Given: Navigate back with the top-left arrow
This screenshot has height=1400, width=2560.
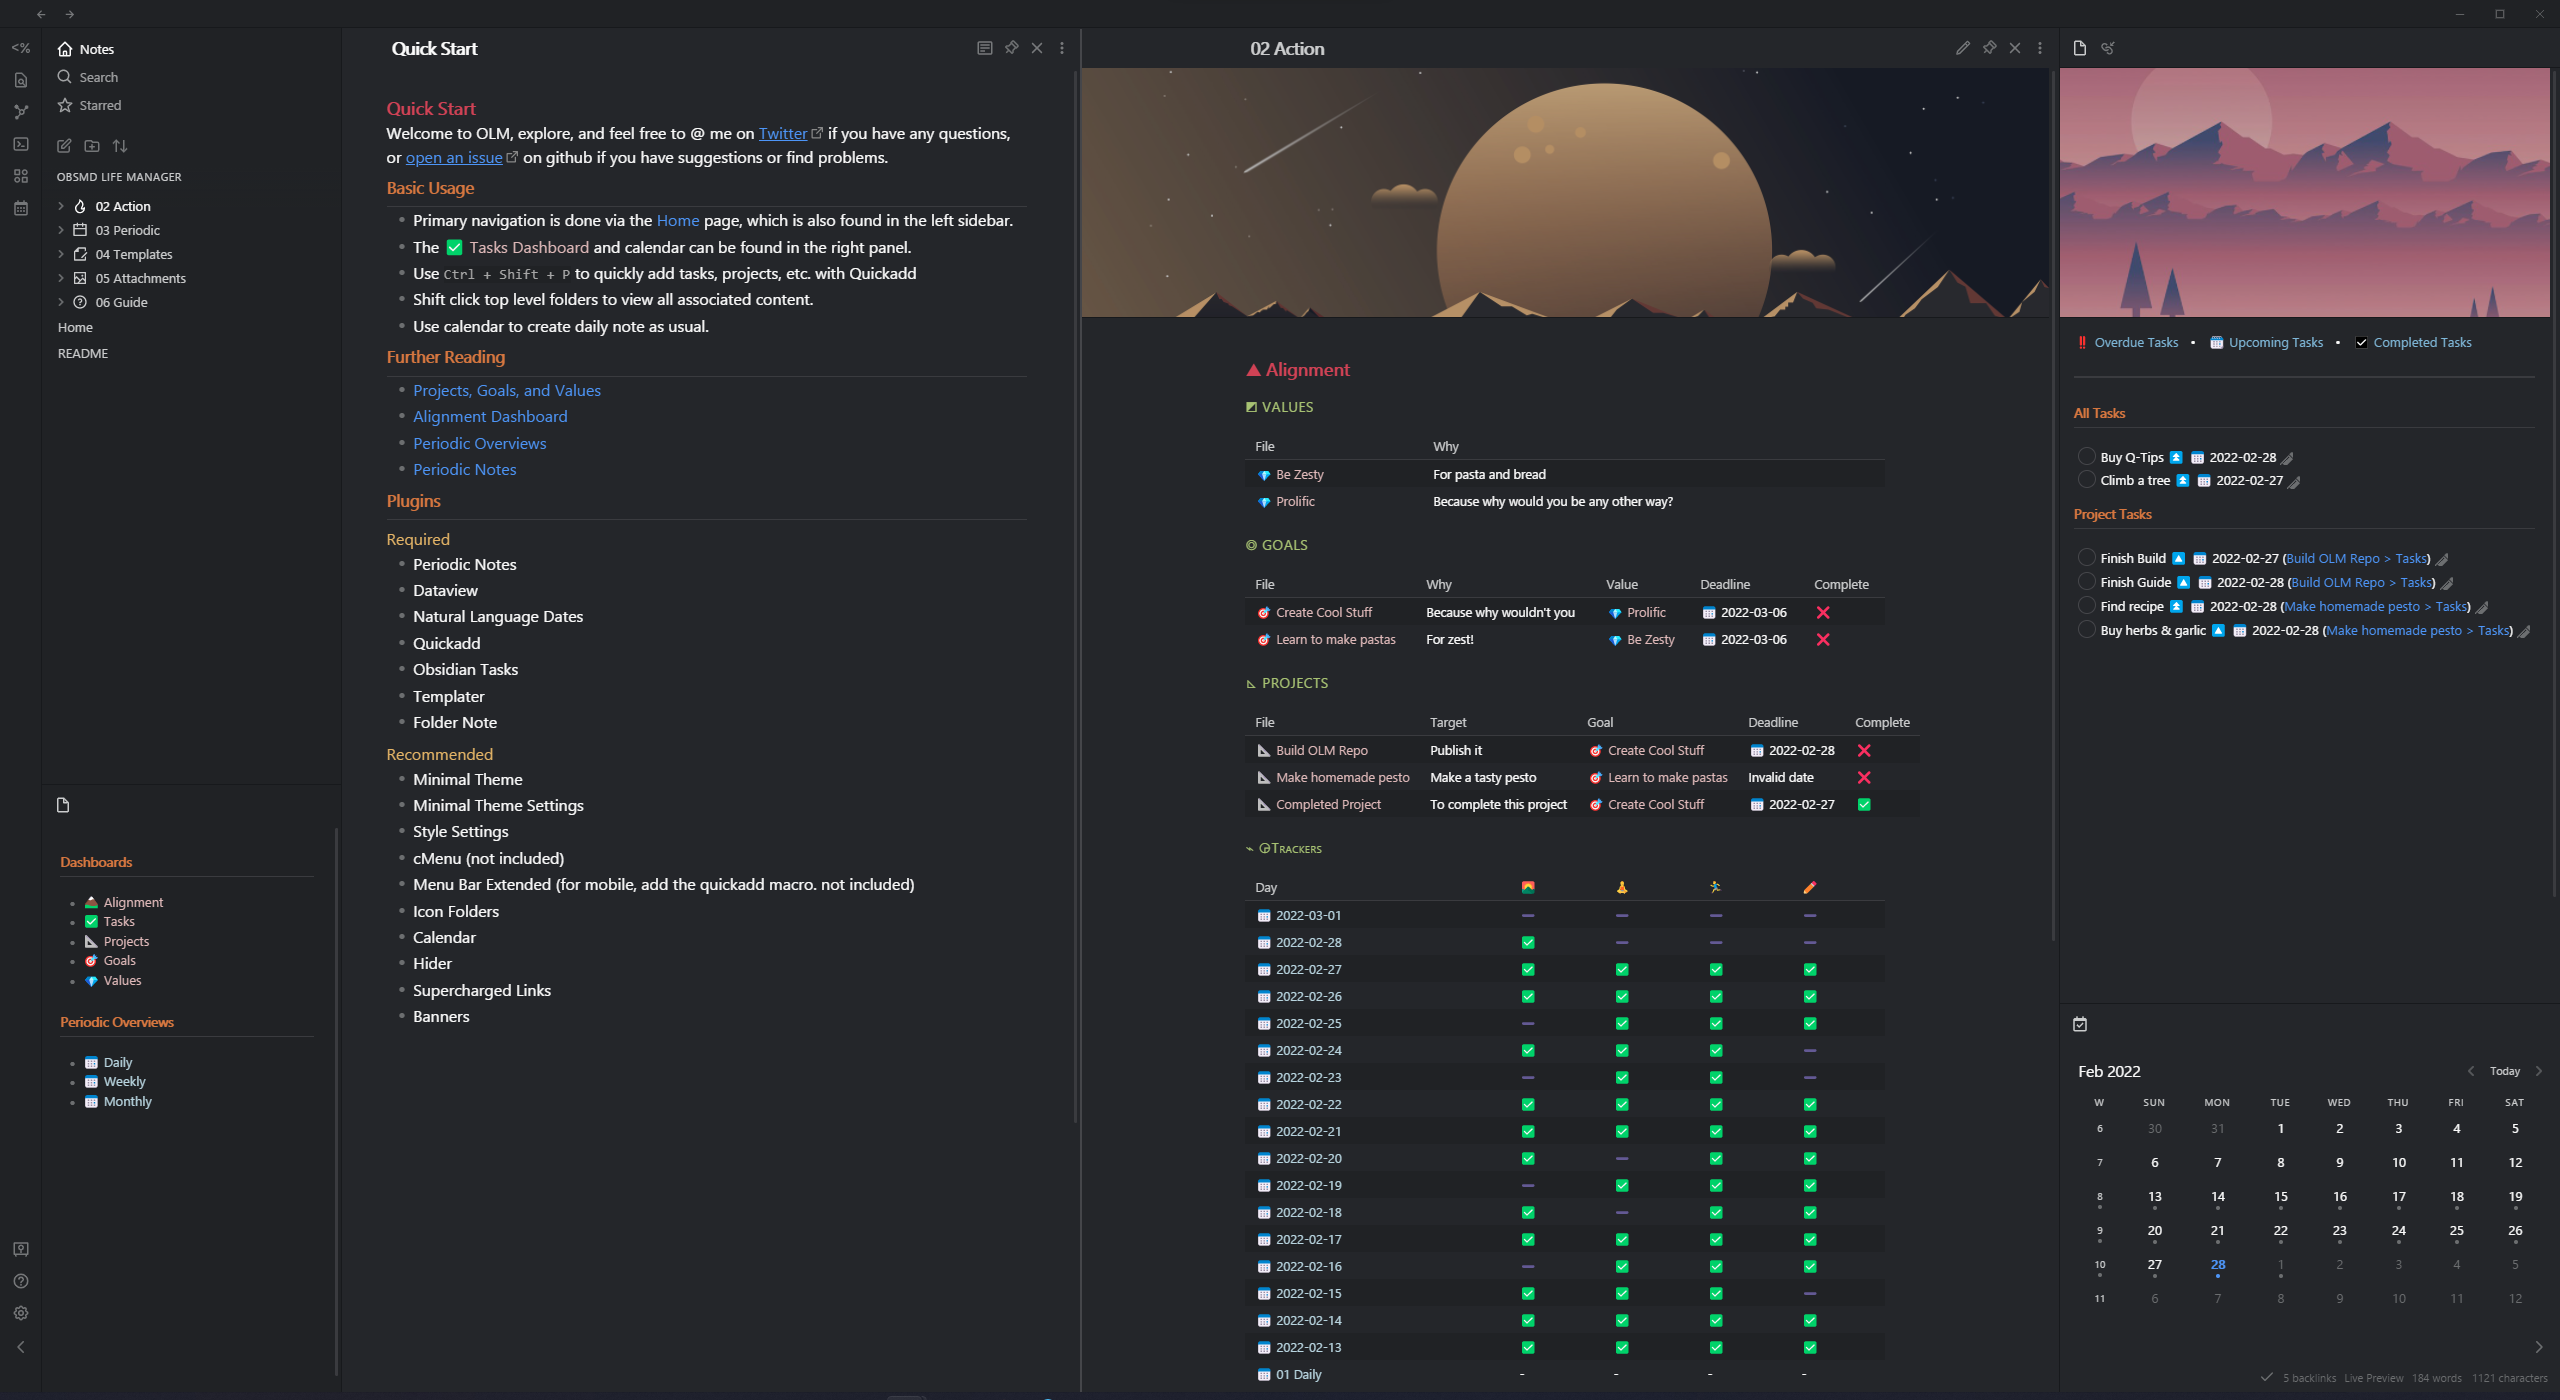Looking at the screenshot, I should click(x=41, y=14).
